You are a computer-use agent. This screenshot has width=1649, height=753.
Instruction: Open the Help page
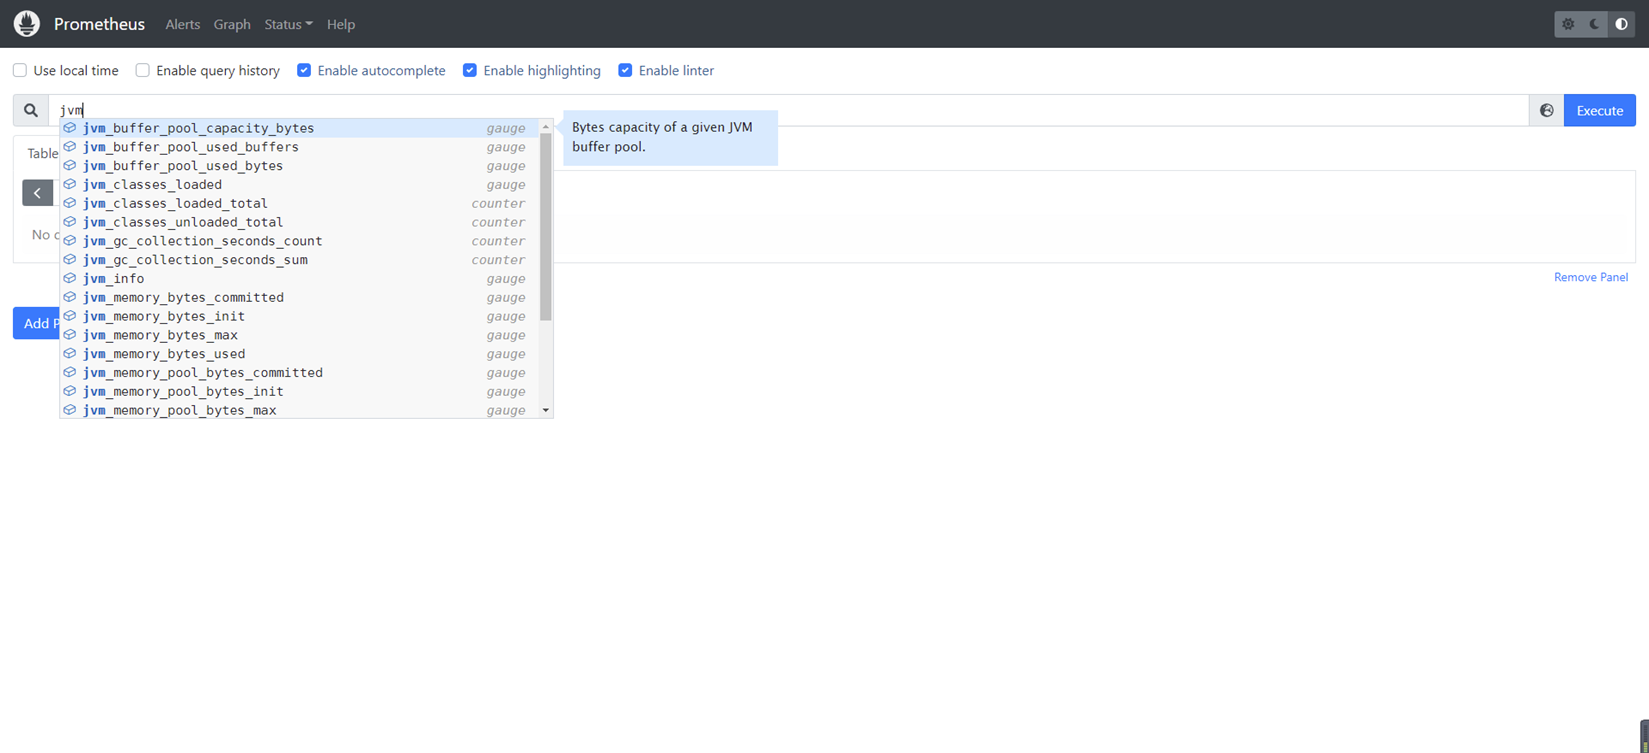pos(341,24)
